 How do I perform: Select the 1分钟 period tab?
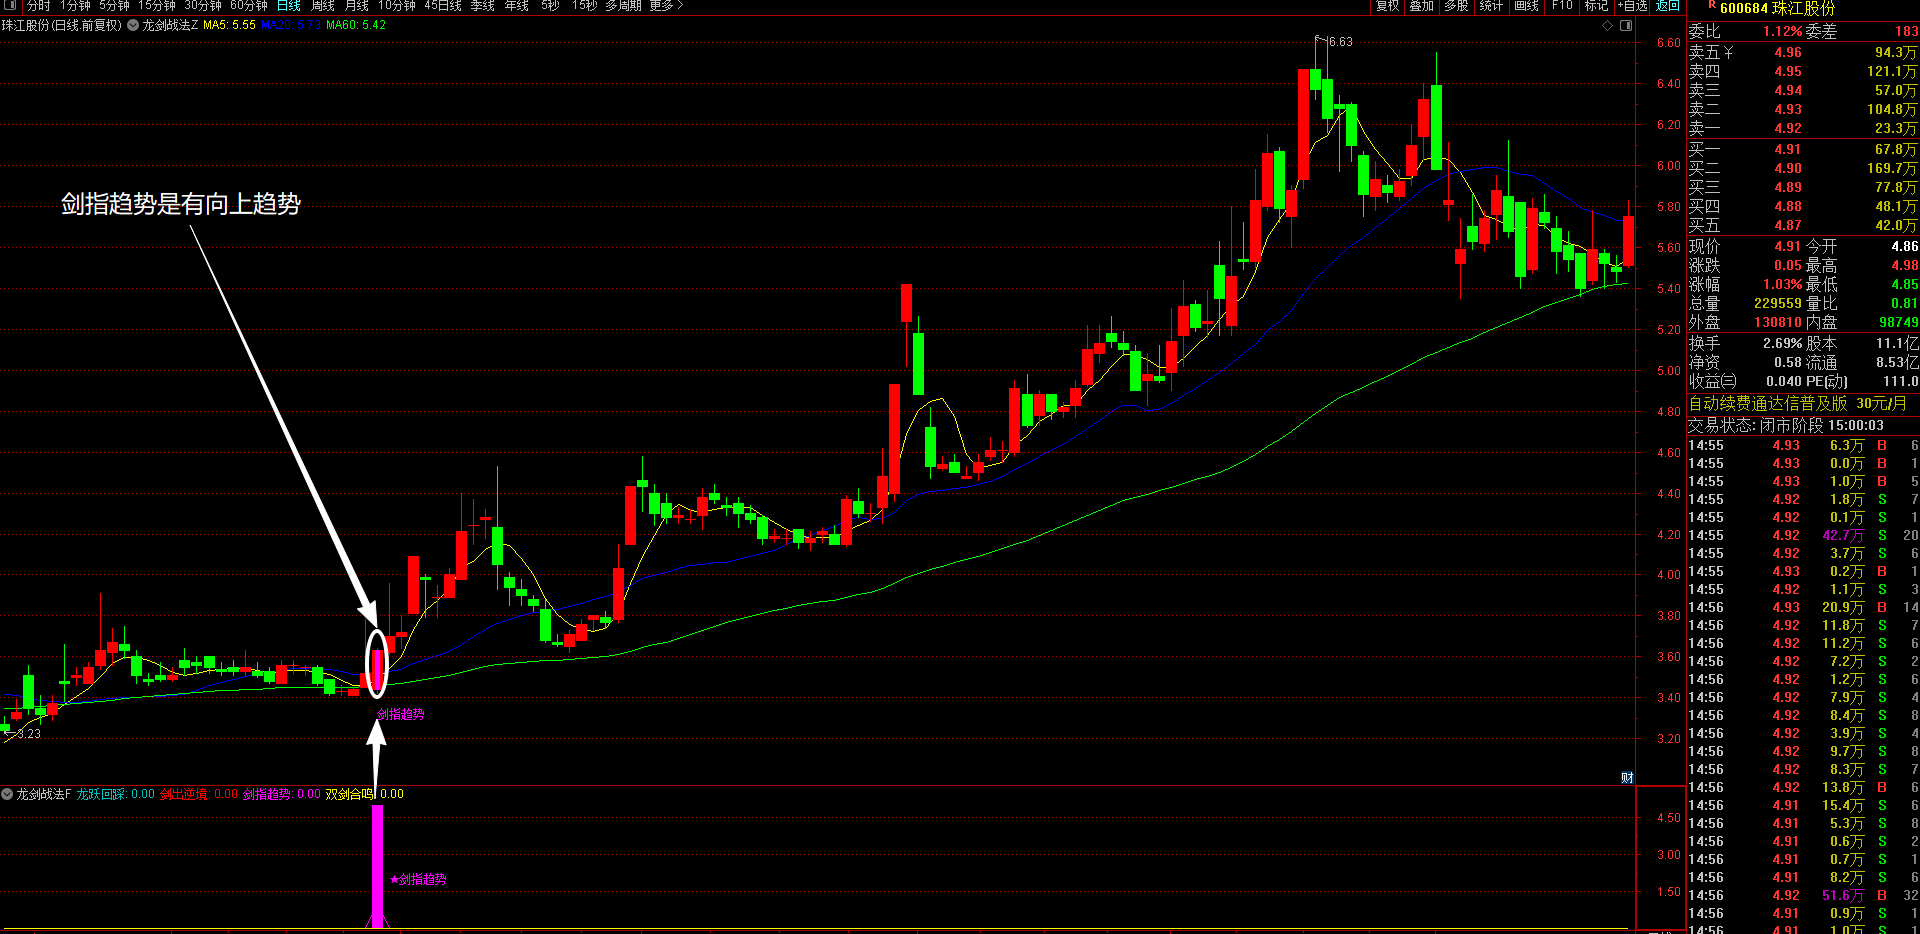(75, 6)
